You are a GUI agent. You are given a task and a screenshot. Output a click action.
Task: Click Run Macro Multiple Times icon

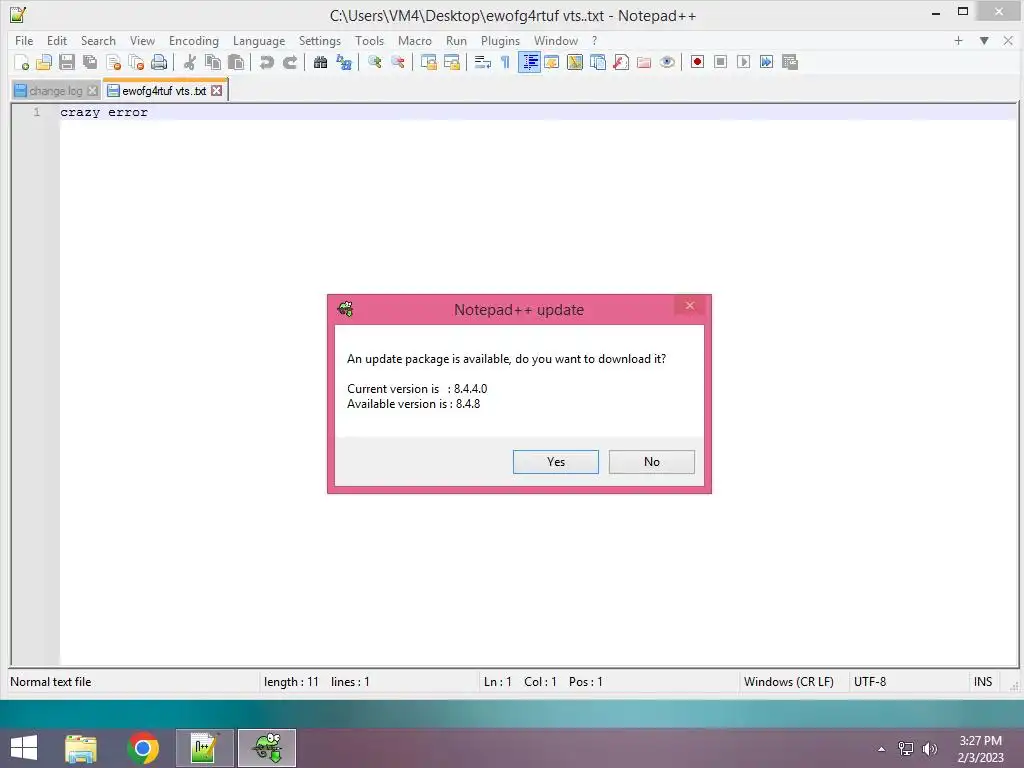[766, 62]
